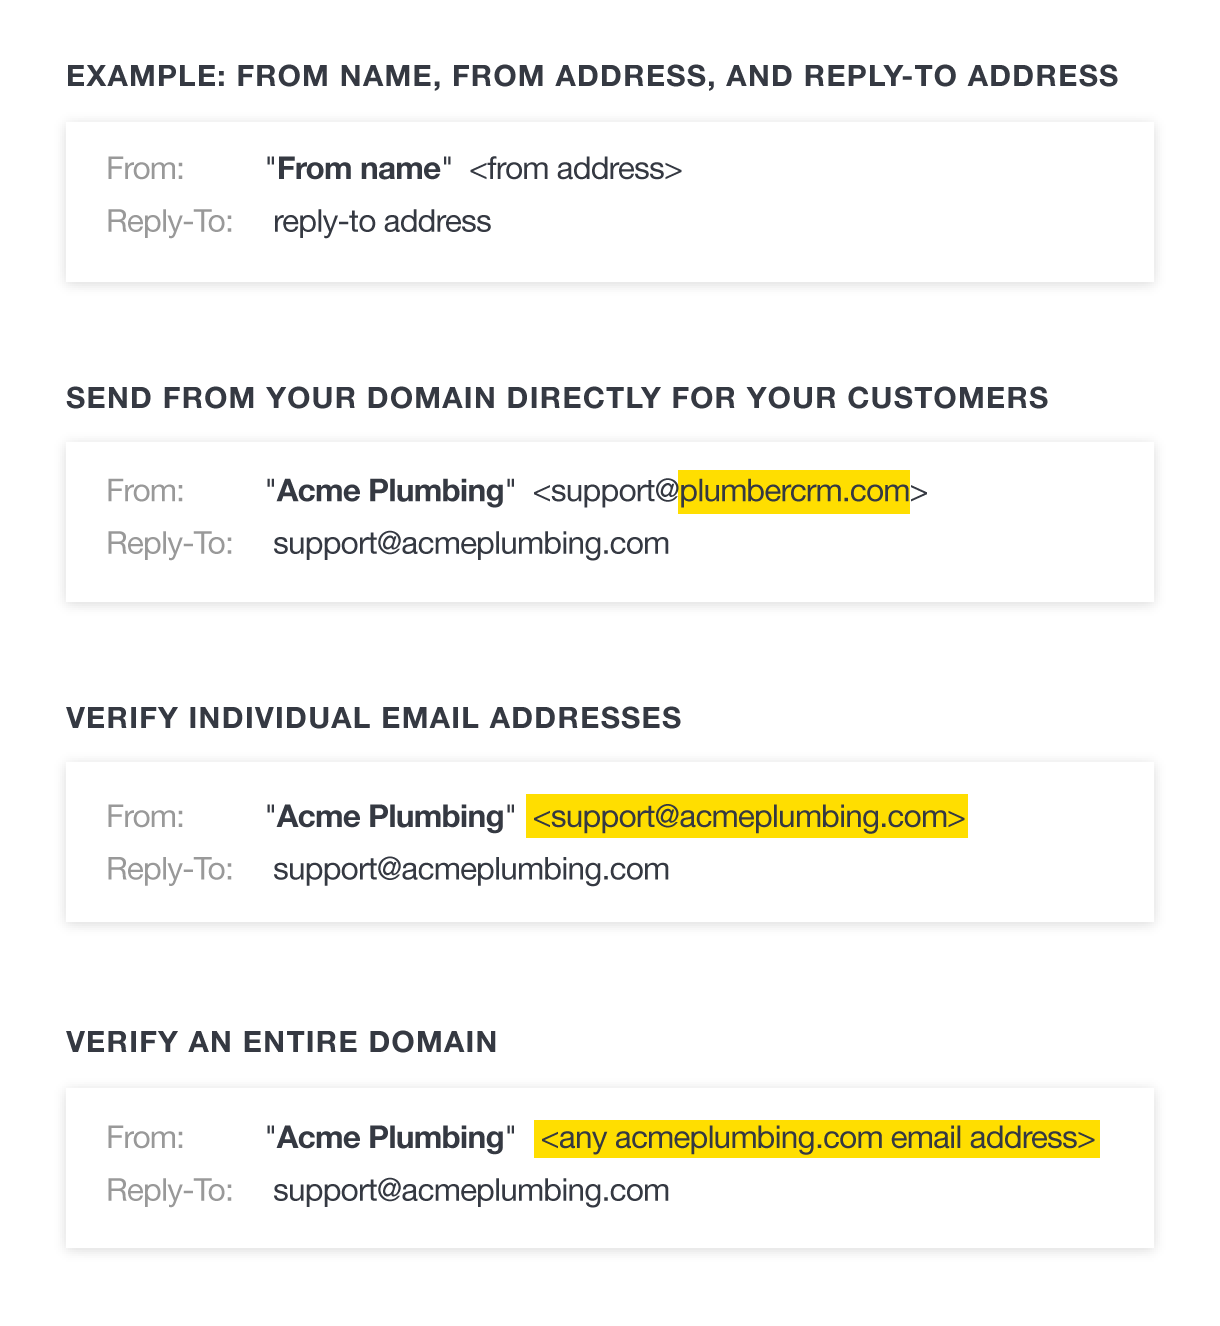1220x1326 pixels.
Task: Click the bold "From name" text
Action: pyautogui.click(x=358, y=168)
